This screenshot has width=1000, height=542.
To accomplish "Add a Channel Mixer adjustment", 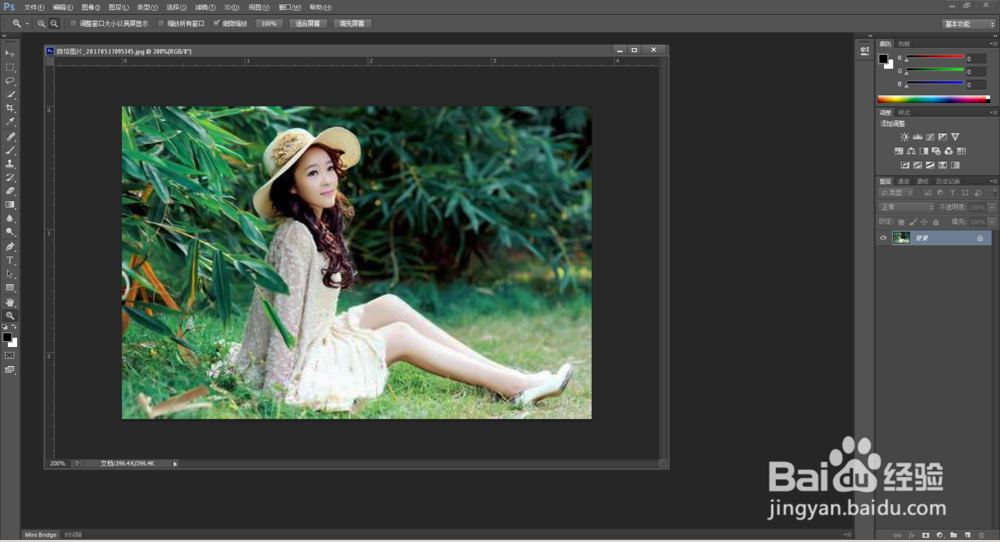I will (x=948, y=151).
